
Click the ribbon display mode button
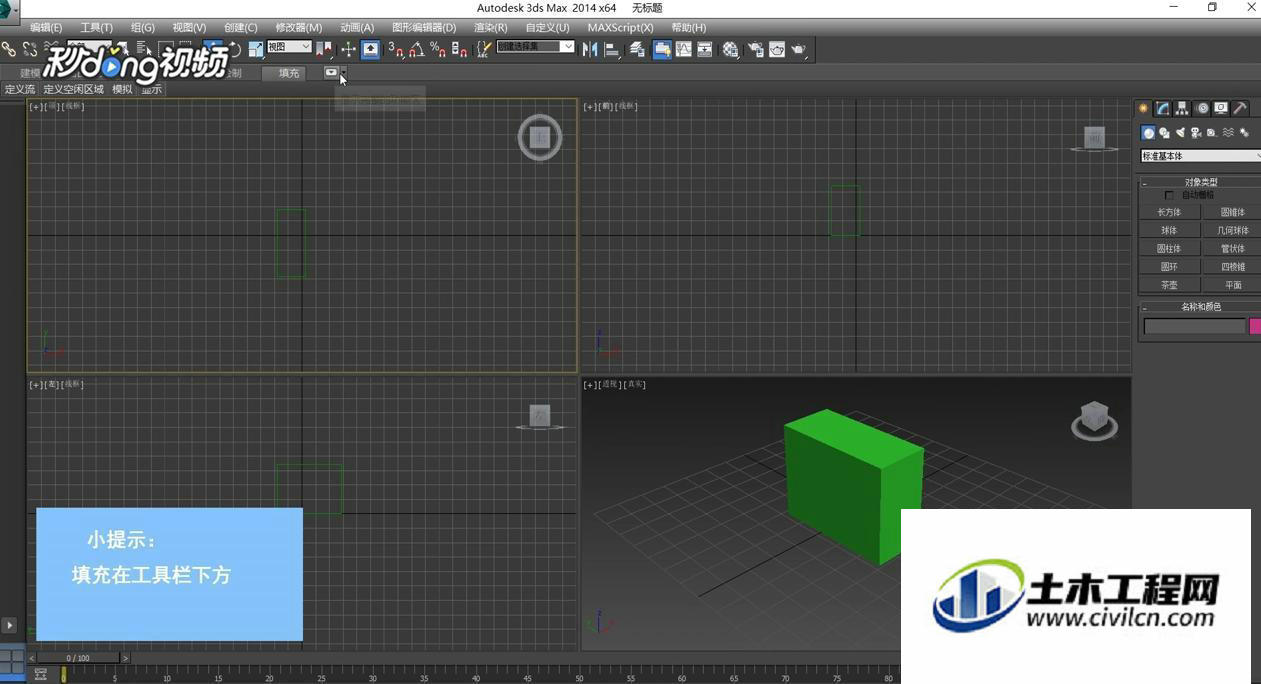[331, 72]
